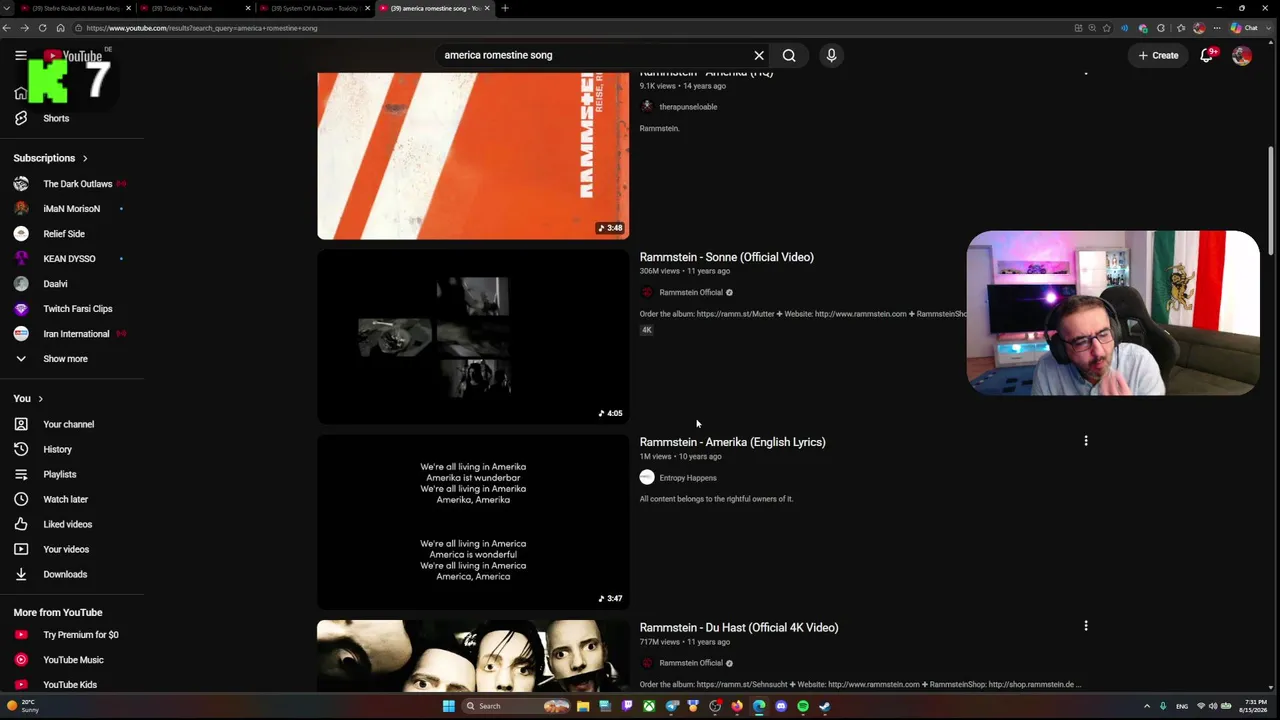Open Playlists from the sidebar

point(59,474)
